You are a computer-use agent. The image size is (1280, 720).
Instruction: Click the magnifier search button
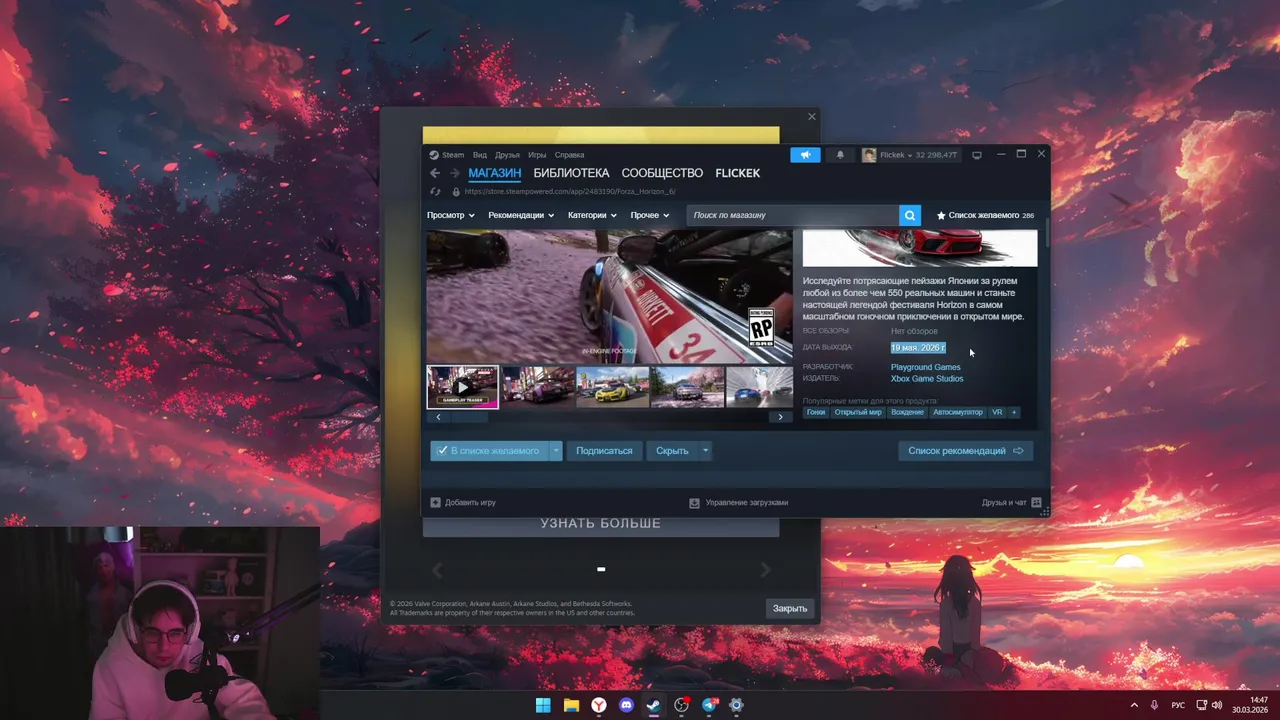click(909, 215)
